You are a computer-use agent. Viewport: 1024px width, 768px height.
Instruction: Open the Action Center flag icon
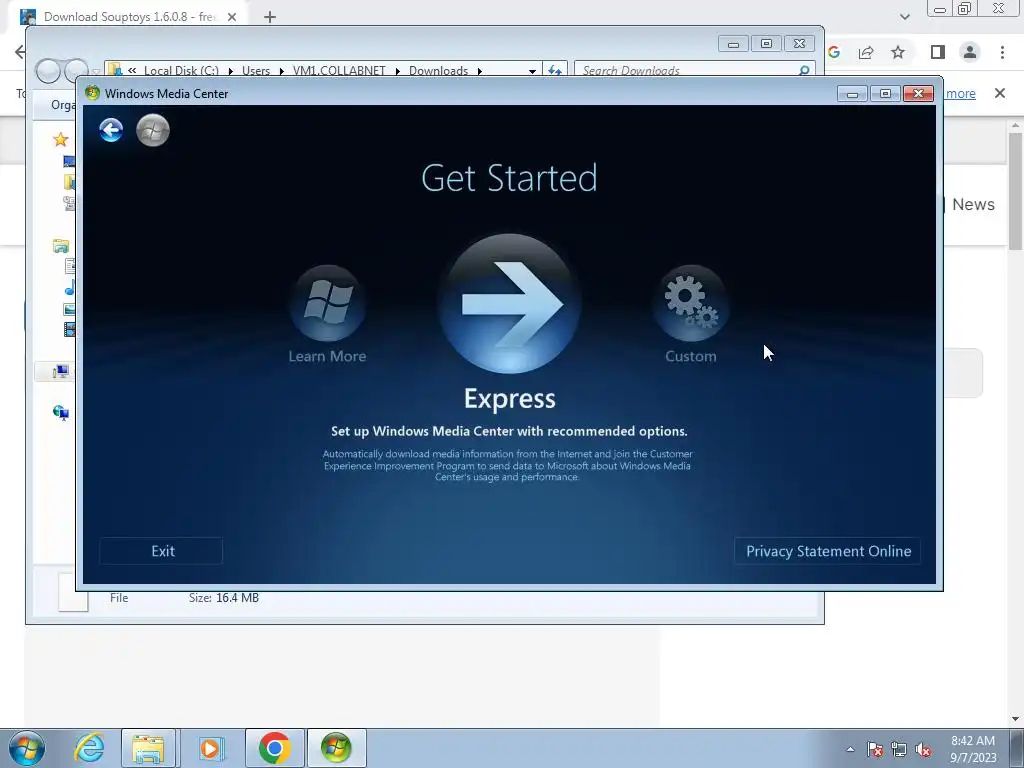point(875,749)
